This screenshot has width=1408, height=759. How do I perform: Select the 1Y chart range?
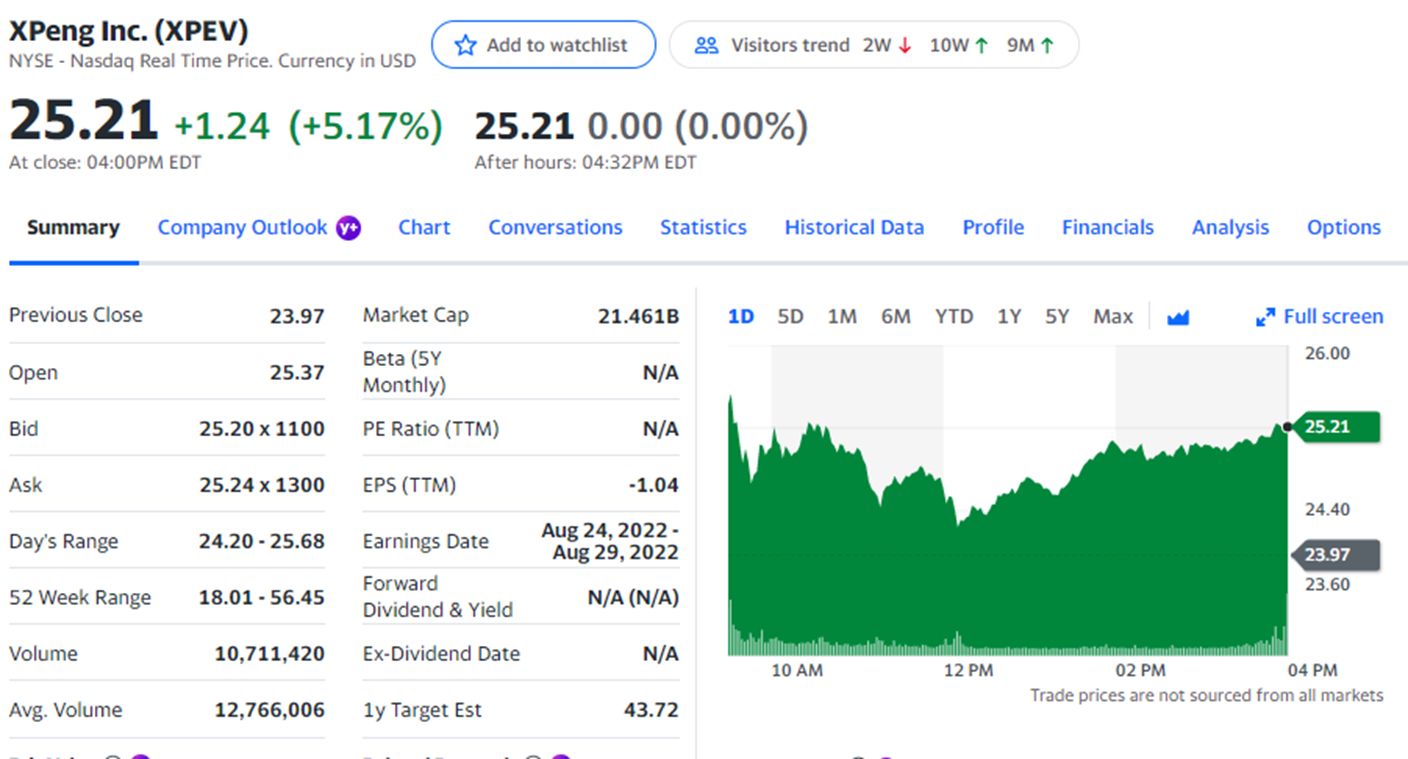(x=1009, y=317)
